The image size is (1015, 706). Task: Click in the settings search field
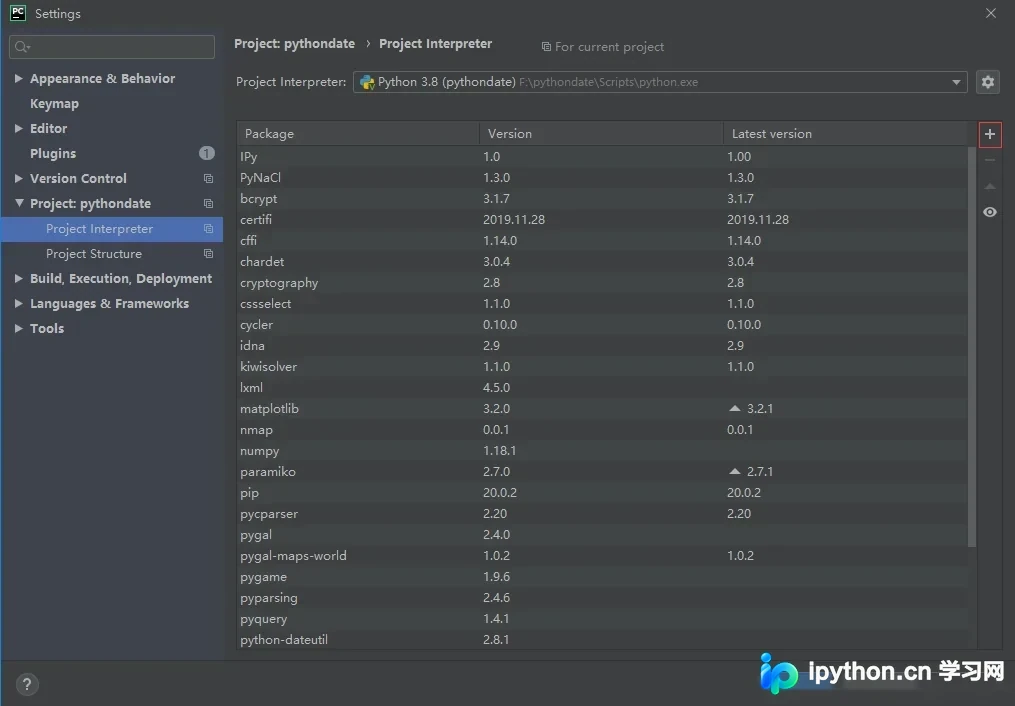[112, 47]
